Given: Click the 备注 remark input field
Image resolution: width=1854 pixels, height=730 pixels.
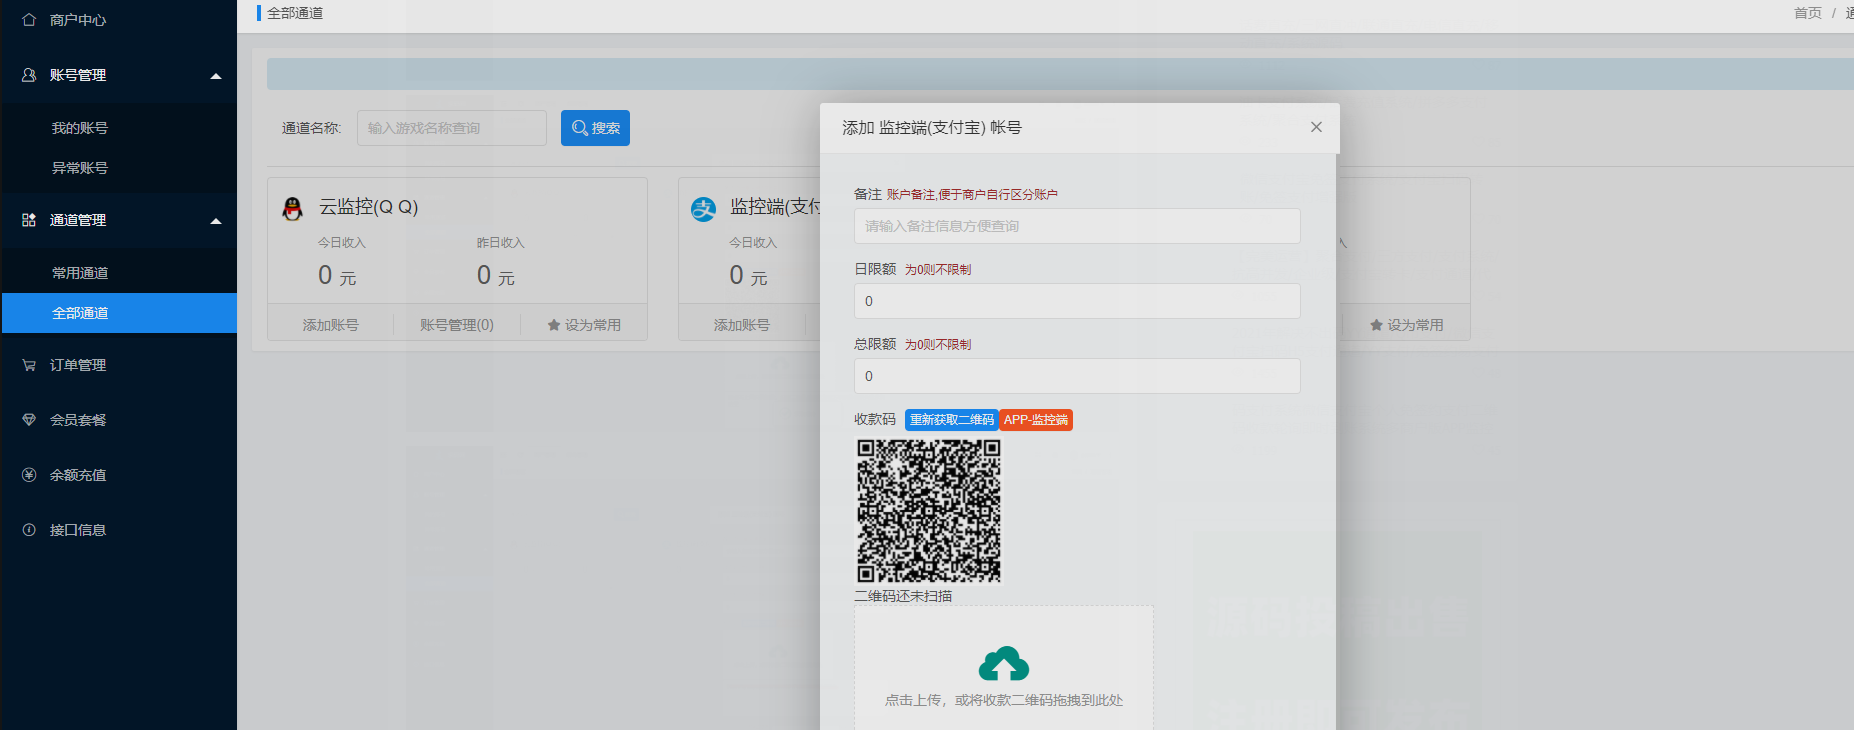Looking at the screenshot, I should click(1076, 226).
